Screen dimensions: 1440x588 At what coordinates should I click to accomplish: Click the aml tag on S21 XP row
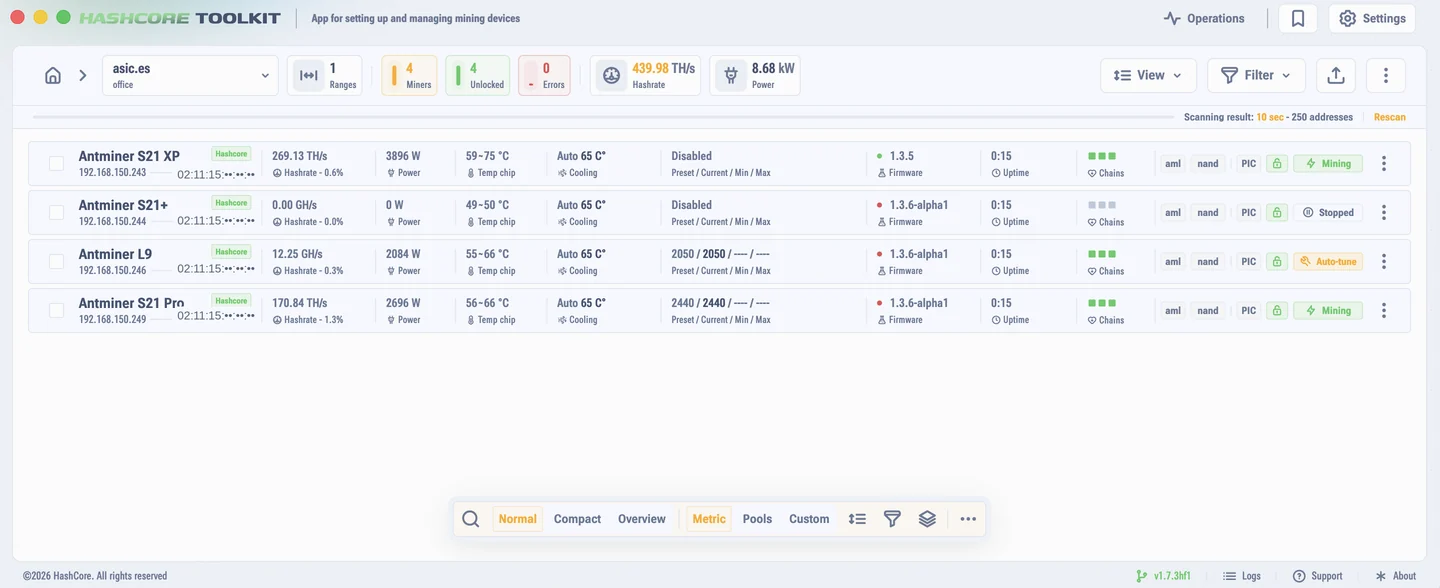point(1173,163)
